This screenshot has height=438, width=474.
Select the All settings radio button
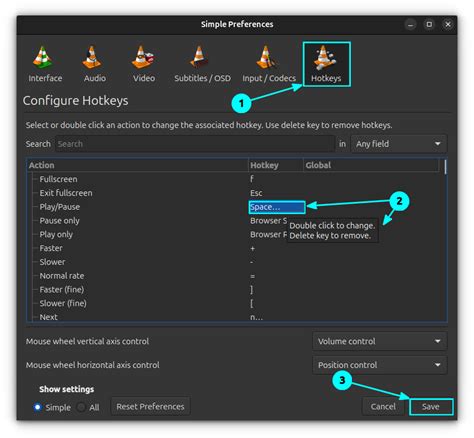(81, 407)
